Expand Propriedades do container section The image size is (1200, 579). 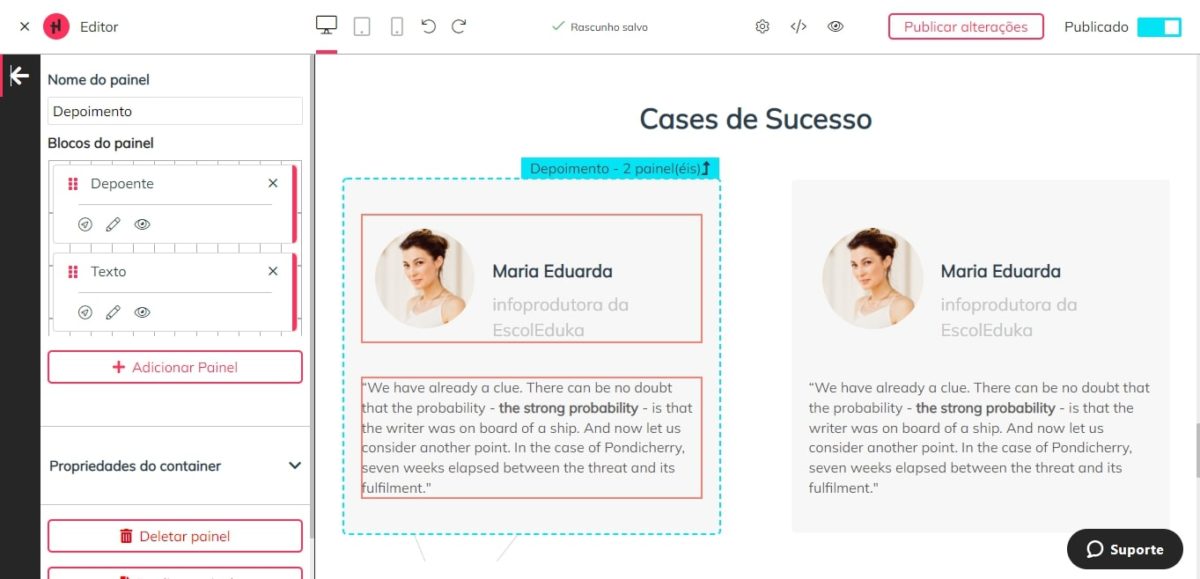tap(175, 466)
